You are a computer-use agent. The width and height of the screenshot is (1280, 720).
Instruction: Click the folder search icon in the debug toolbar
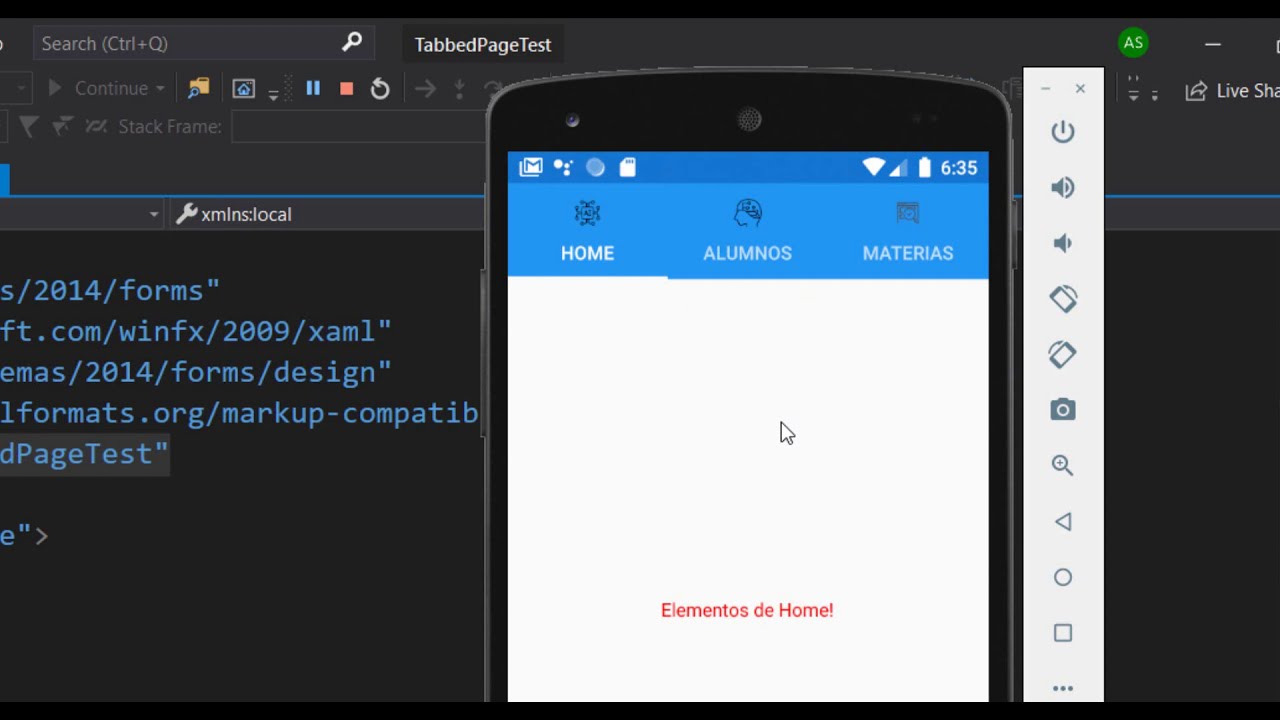pyautogui.click(x=199, y=88)
